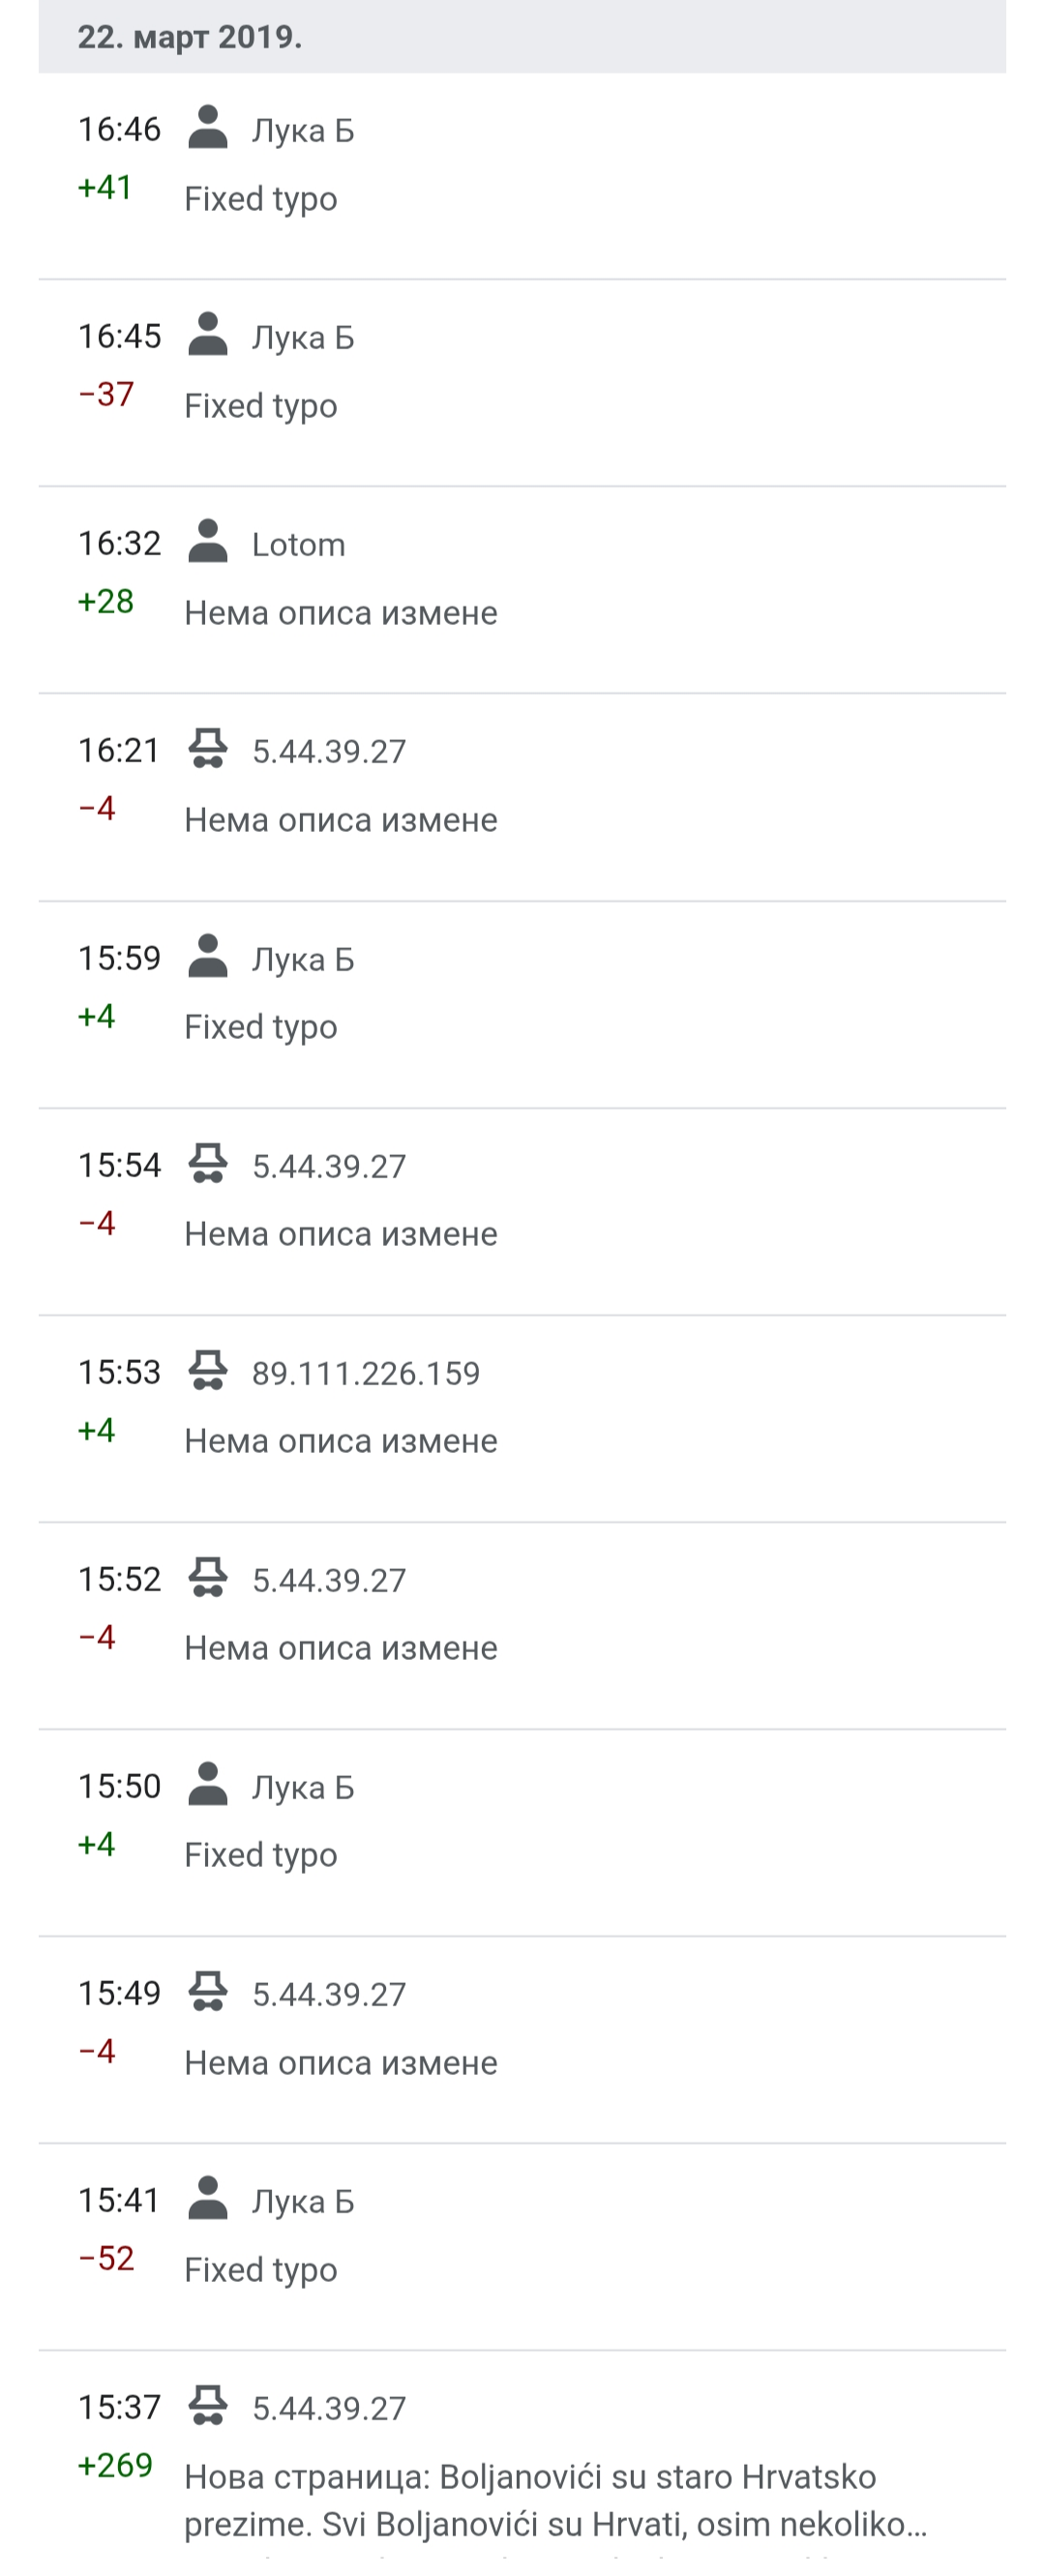Click anonymous icon at 15:37 page creation
Screen dimensions: 1045x2576
point(208,2406)
